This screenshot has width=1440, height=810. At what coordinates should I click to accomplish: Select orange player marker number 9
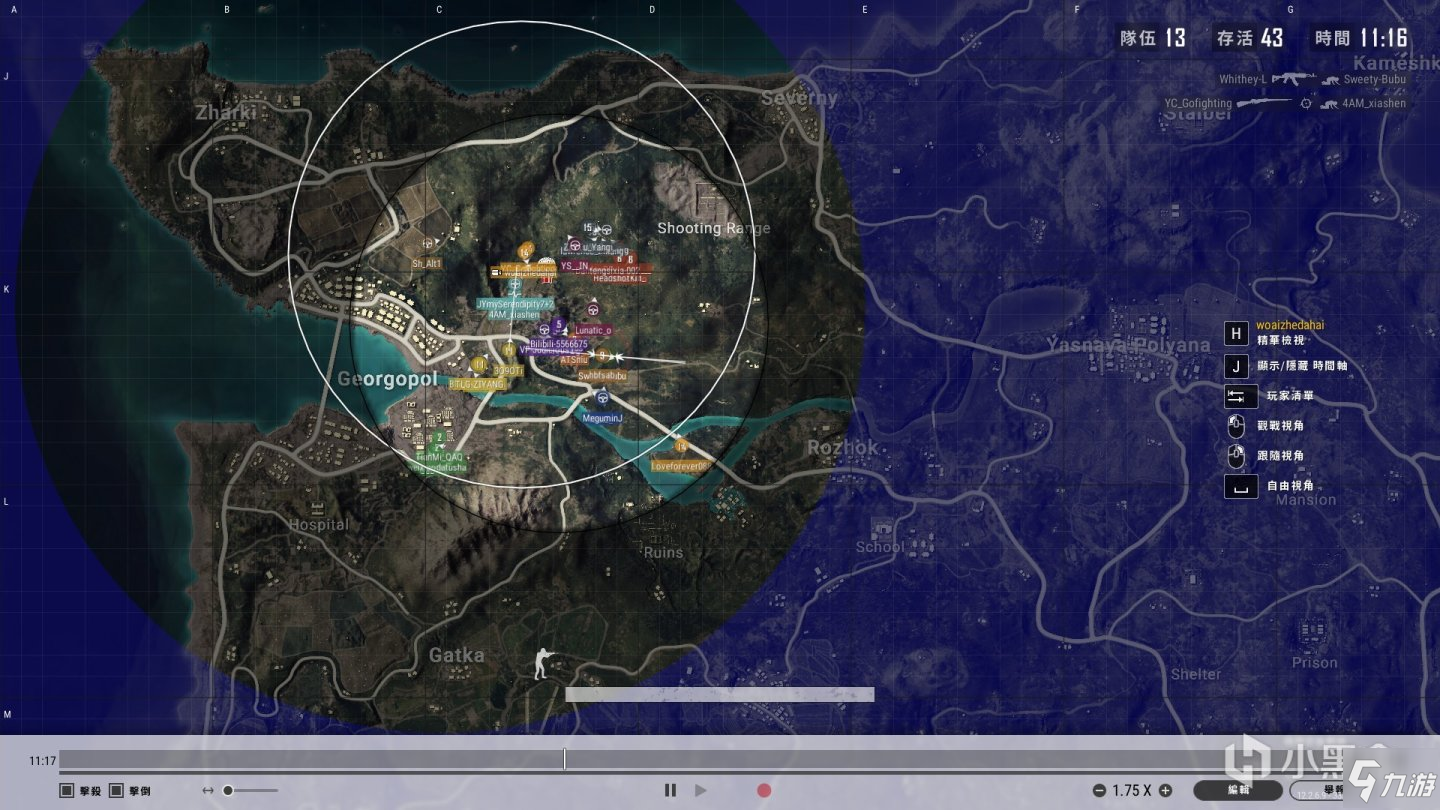point(602,355)
